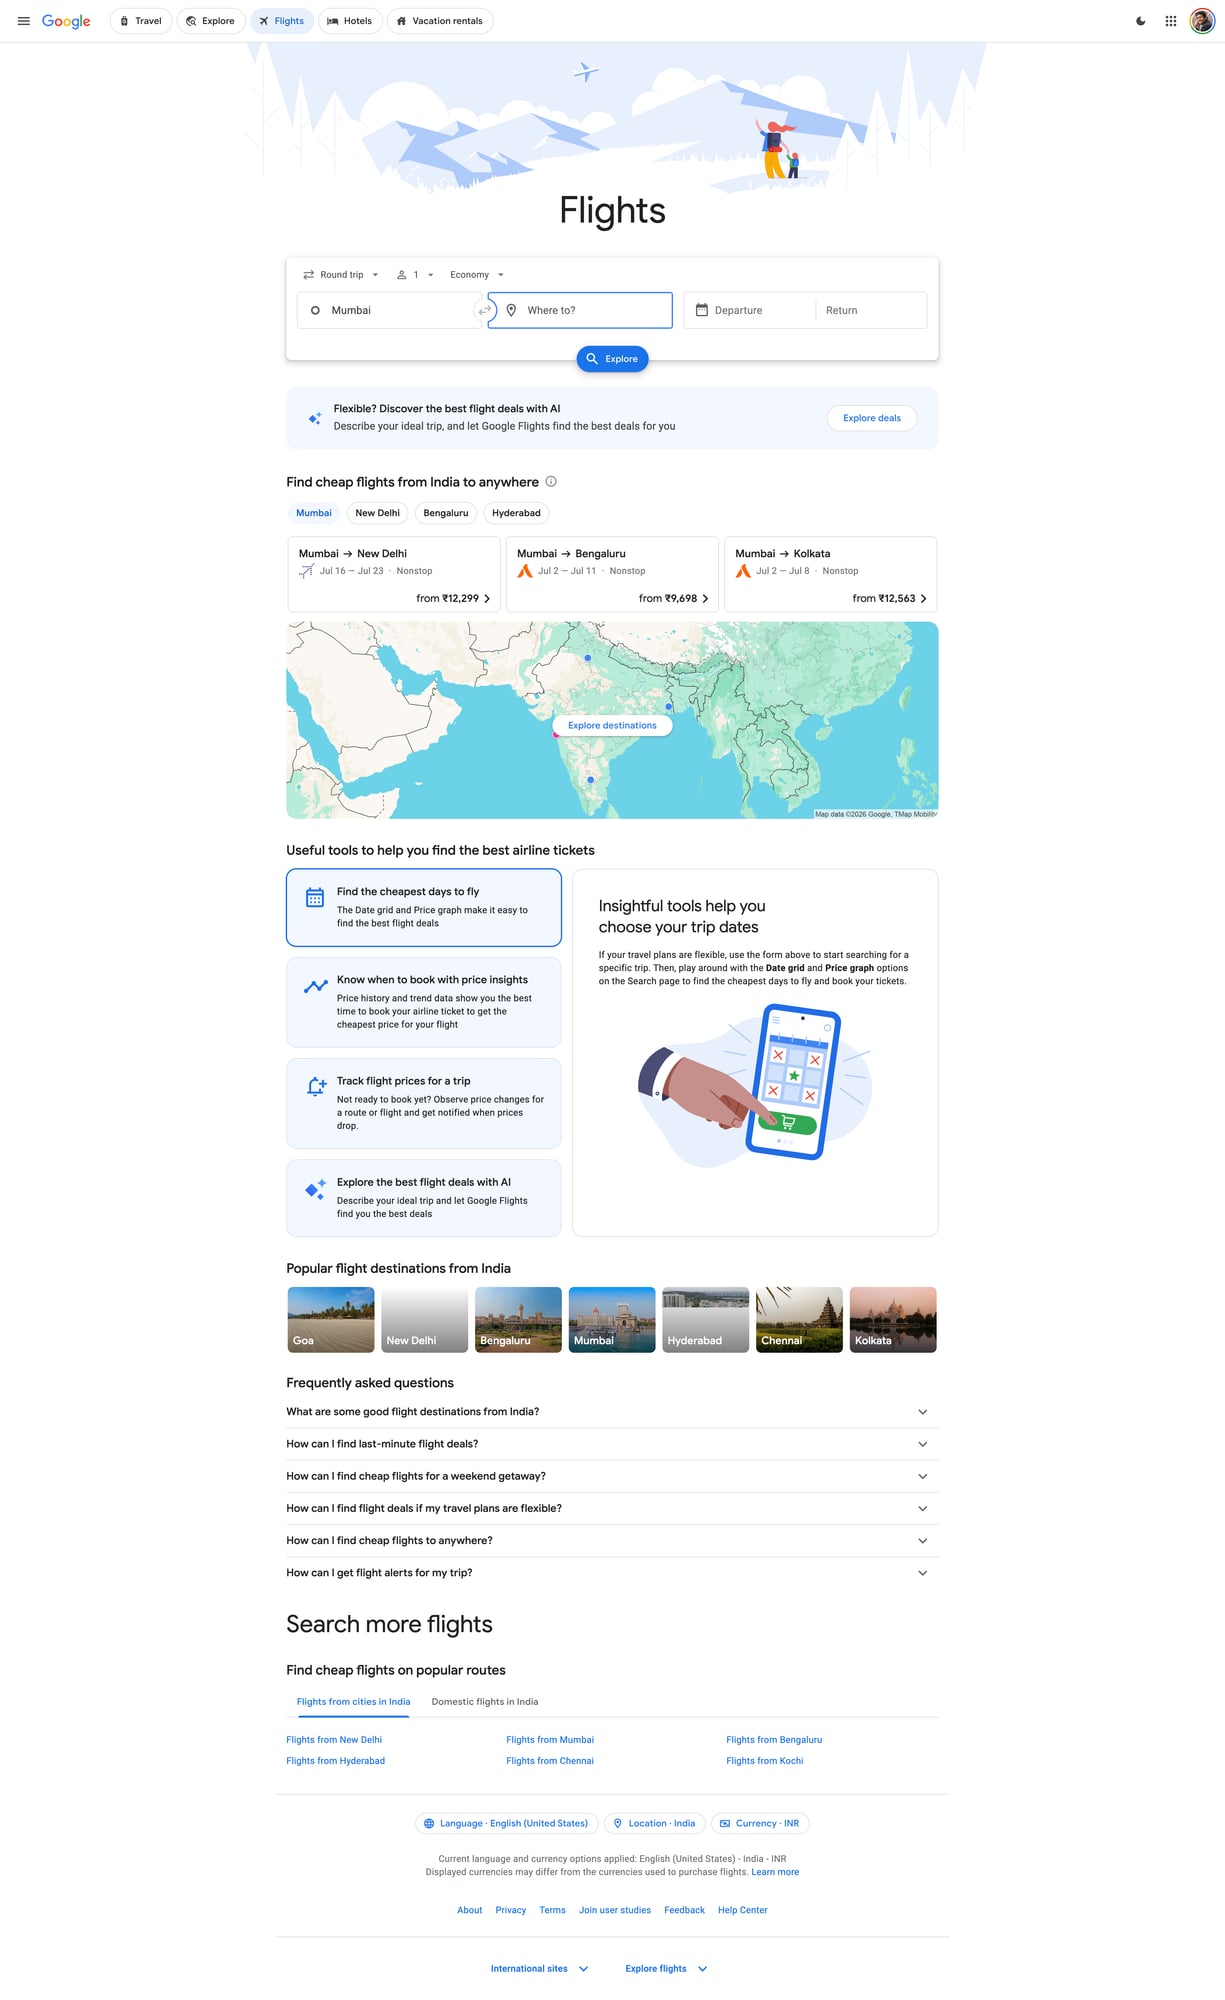Image resolution: width=1225 pixels, height=2000 pixels.
Task: Expand the International sites section
Action: tap(539, 1968)
